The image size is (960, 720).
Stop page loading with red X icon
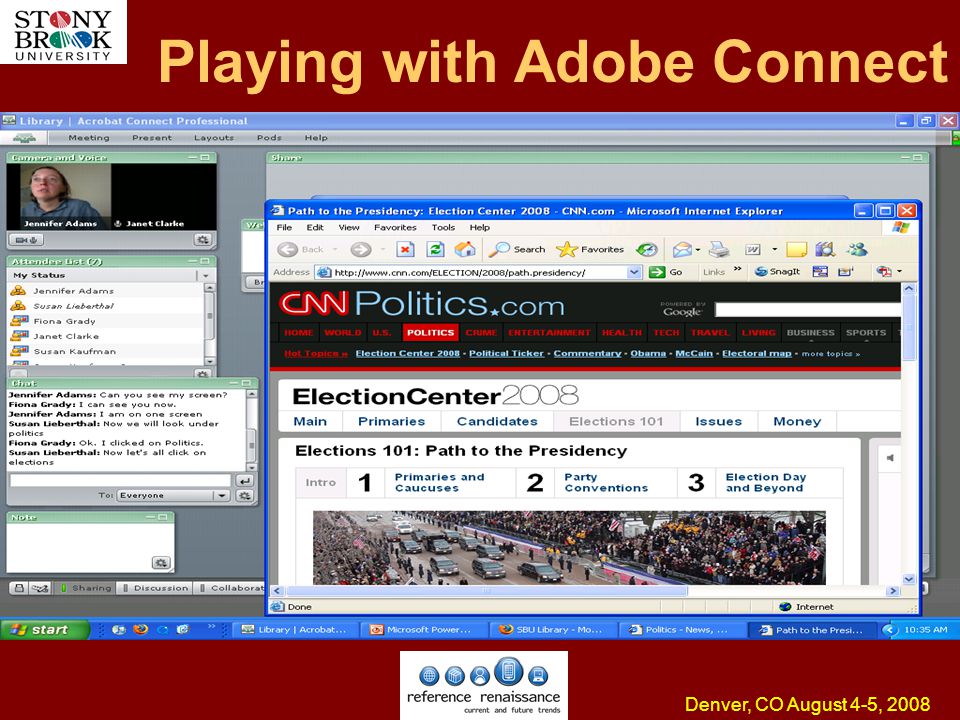[x=405, y=249]
